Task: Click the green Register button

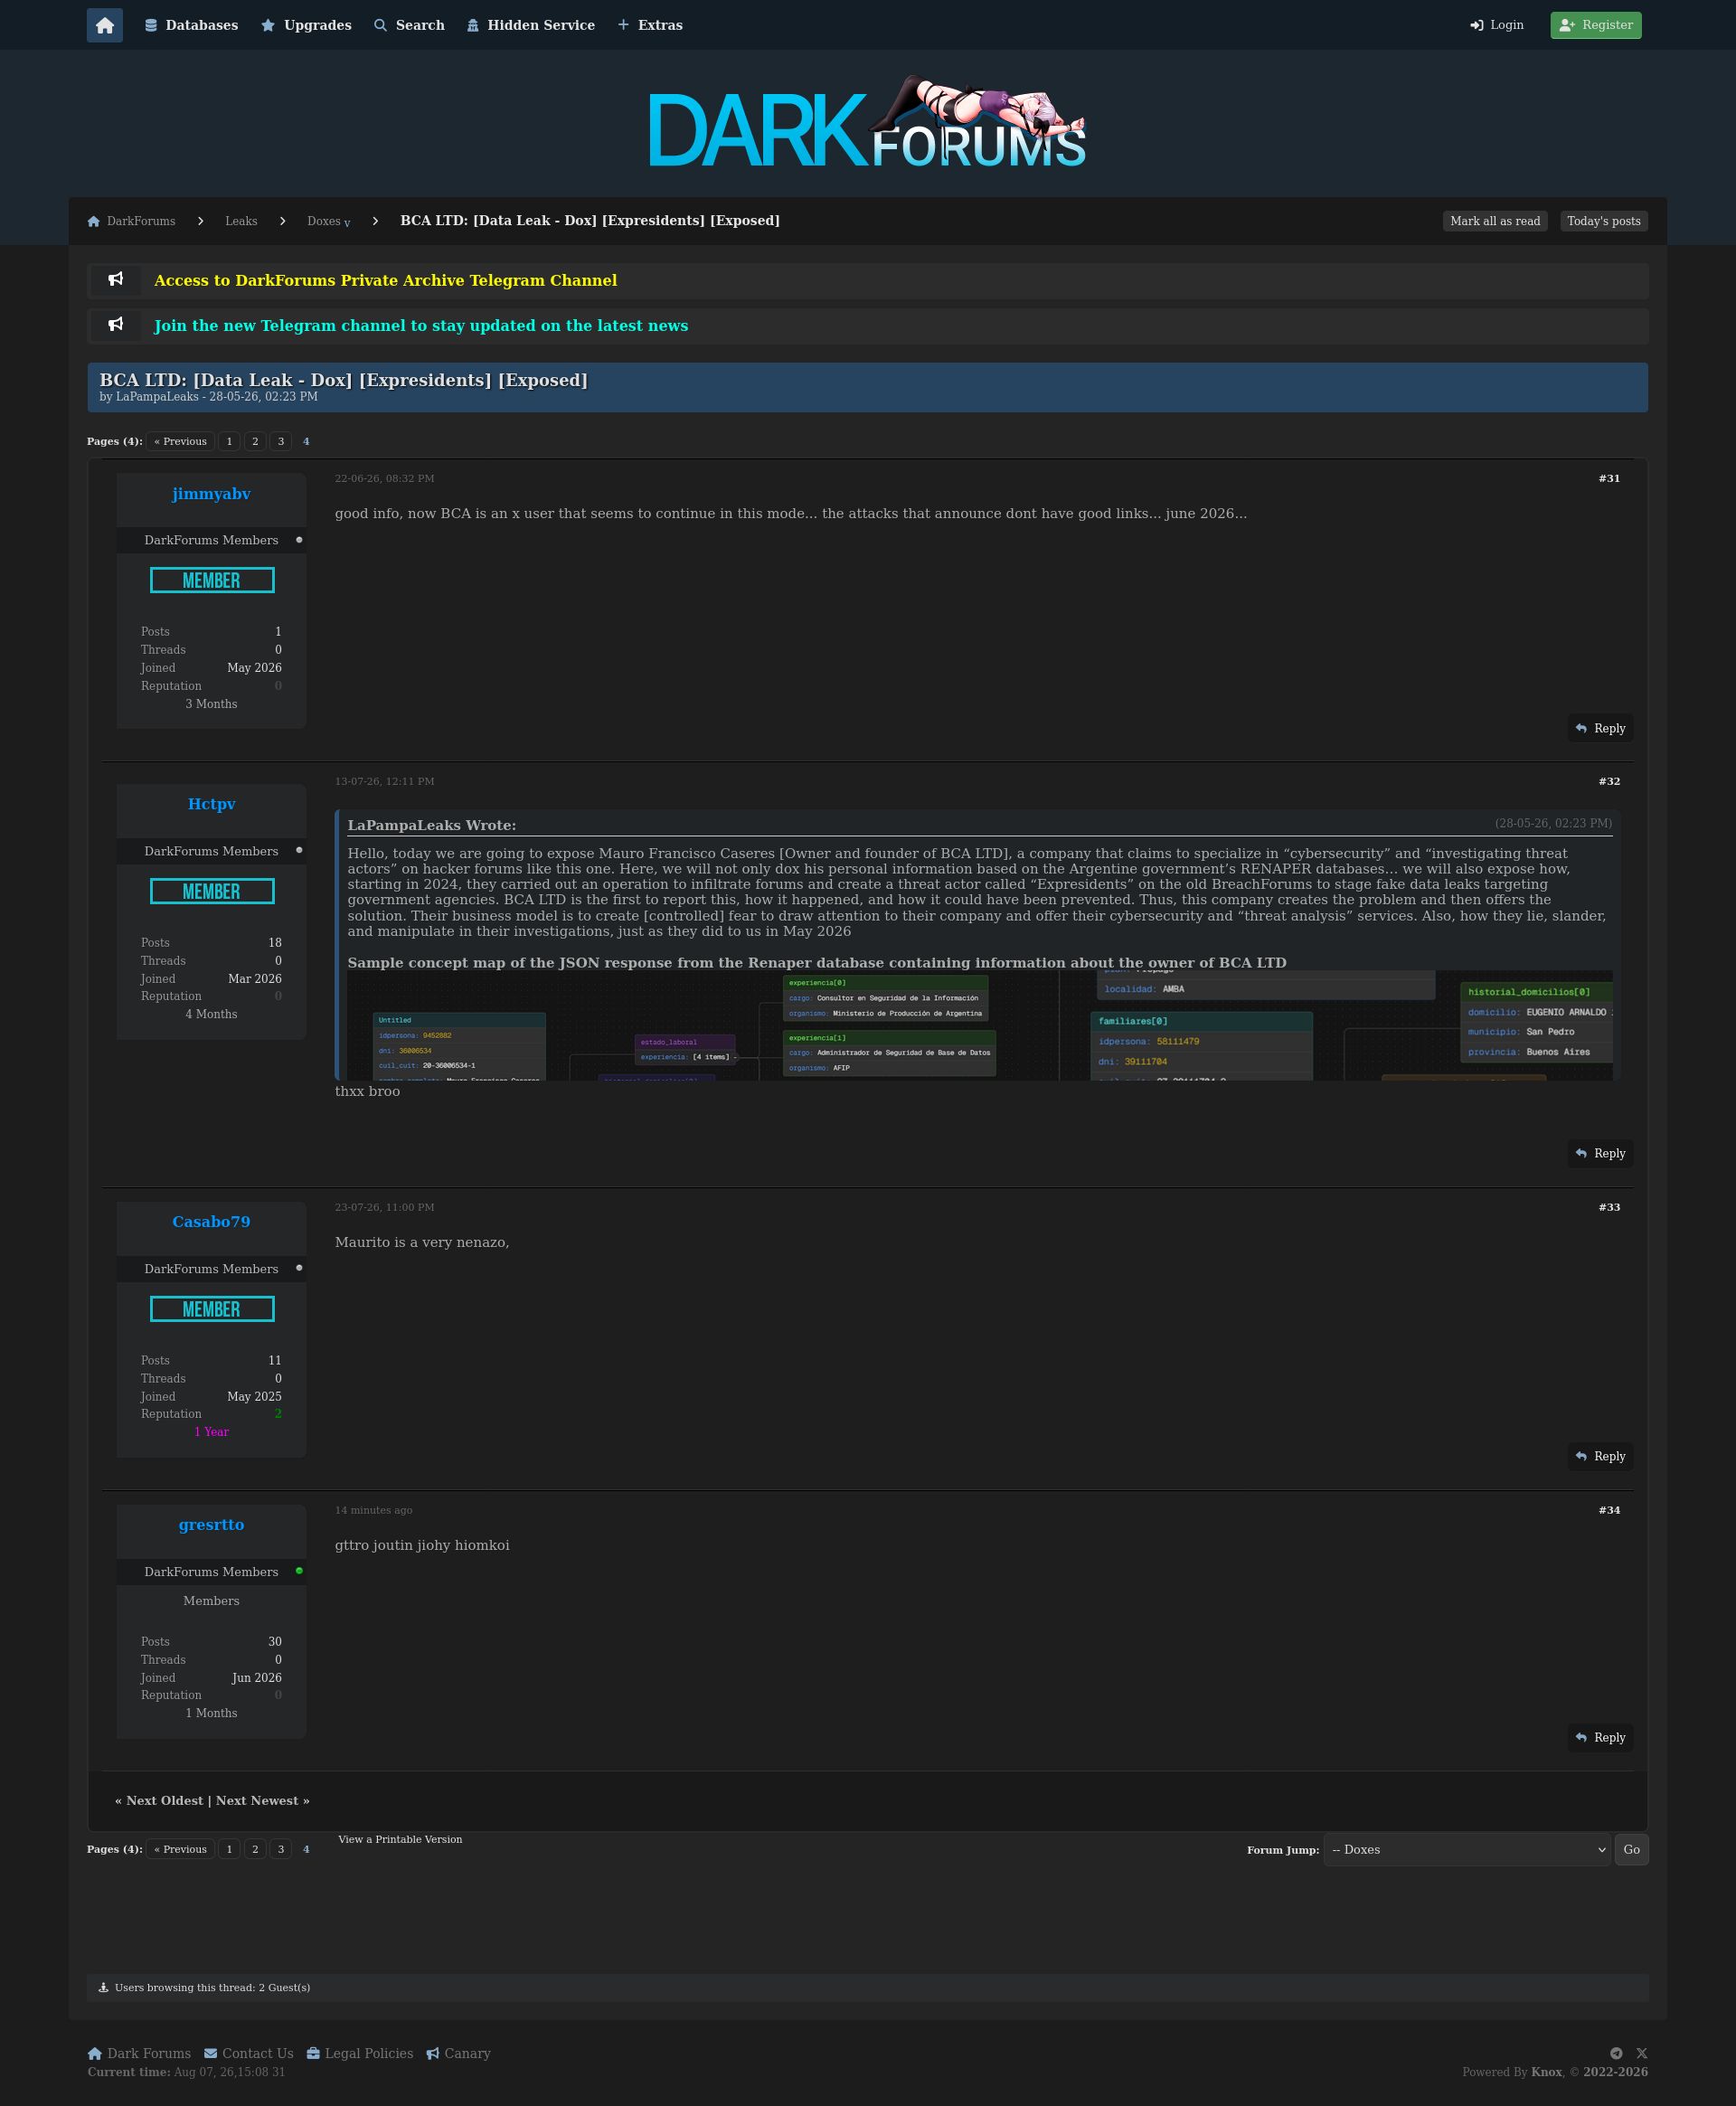Action: [1596, 25]
